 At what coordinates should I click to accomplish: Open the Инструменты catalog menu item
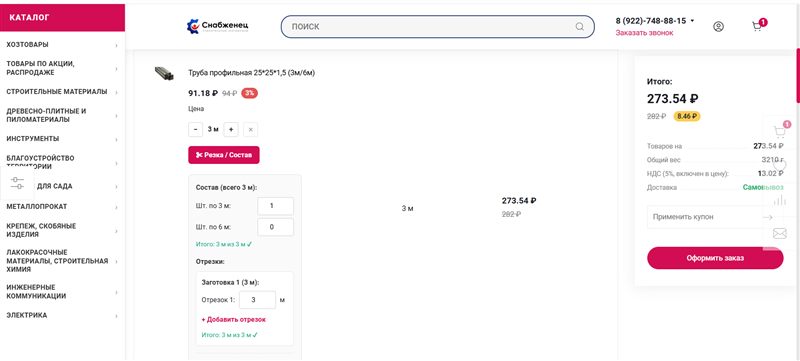click(62, 139)
